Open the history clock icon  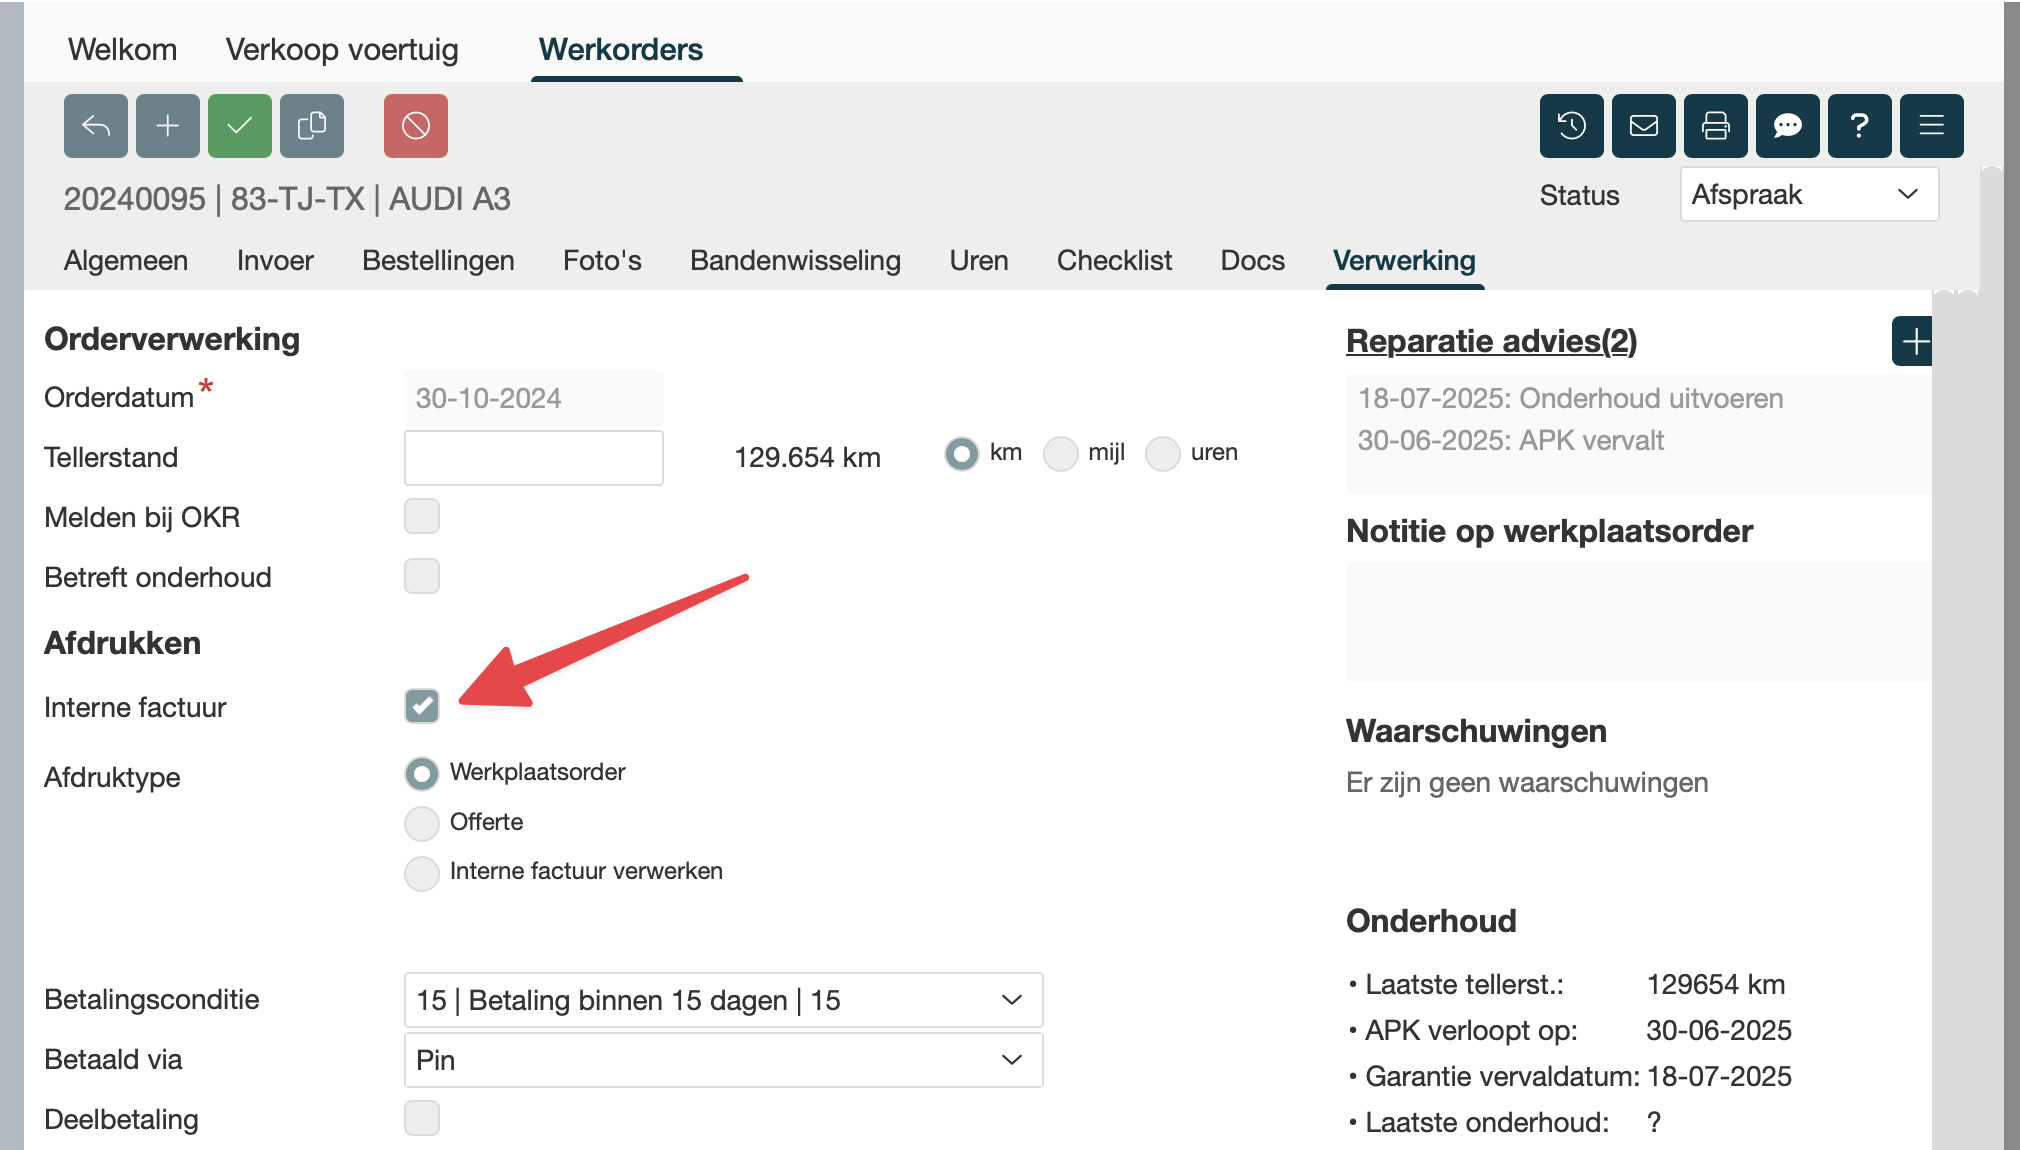[1572, 126]
